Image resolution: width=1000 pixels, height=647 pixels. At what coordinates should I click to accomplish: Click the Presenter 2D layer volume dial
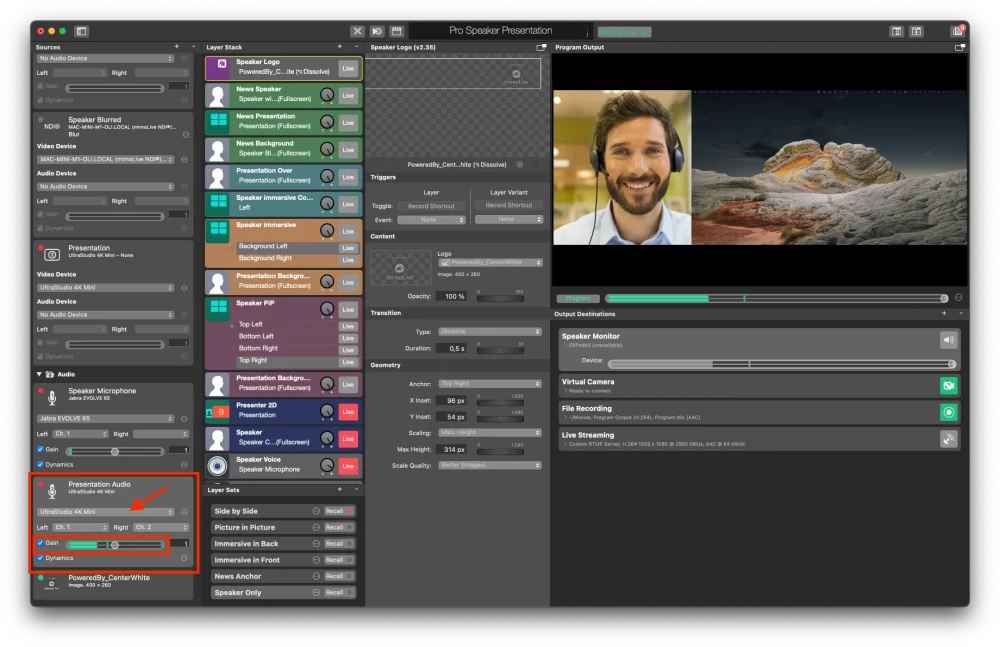tap(327, 412)
